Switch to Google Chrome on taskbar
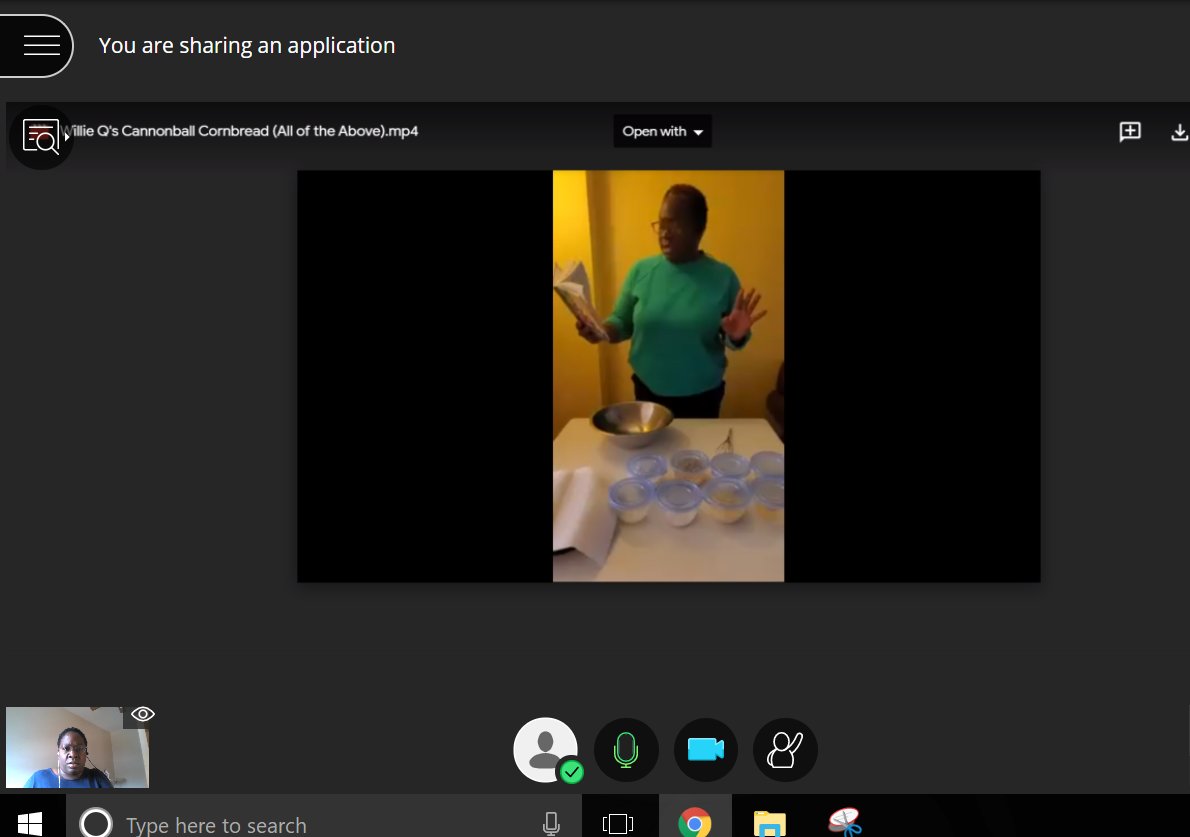The width and height of the screenshot is (1190, 837). coord(694,823)
